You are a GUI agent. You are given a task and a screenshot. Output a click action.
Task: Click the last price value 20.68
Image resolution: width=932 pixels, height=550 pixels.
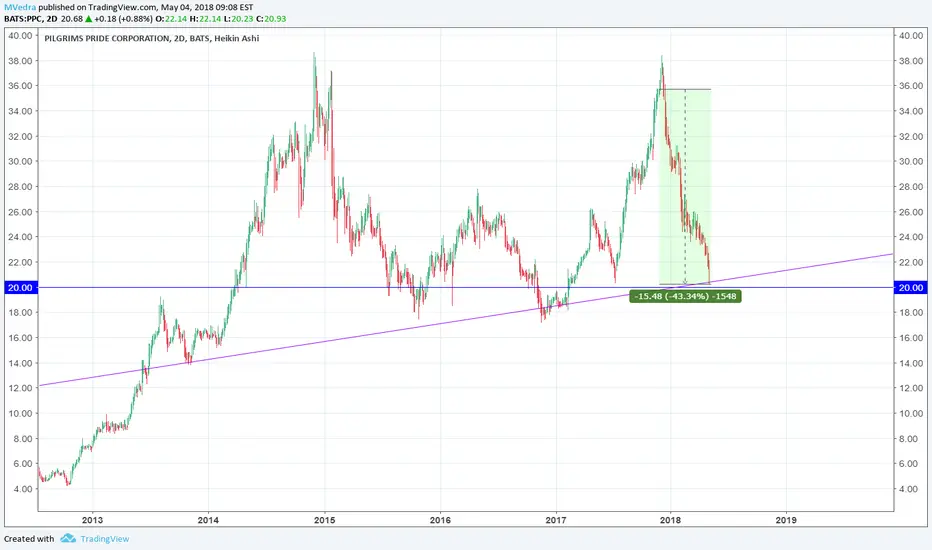click(x=72, y=18)
